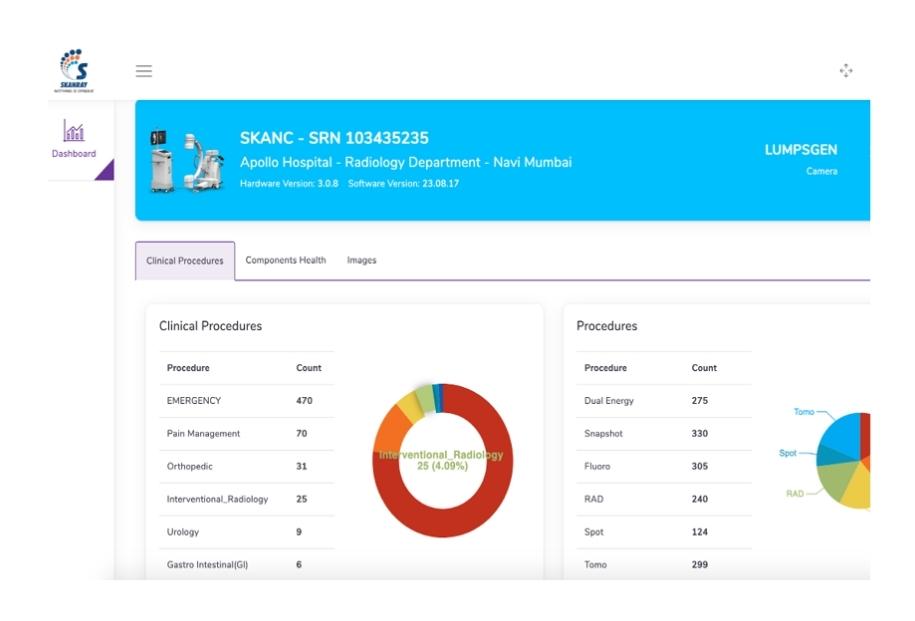The height and width of the screenshot is (621, 915).
Task: Select the Spot row in Procedures table
Action: [x=663, y=532]
